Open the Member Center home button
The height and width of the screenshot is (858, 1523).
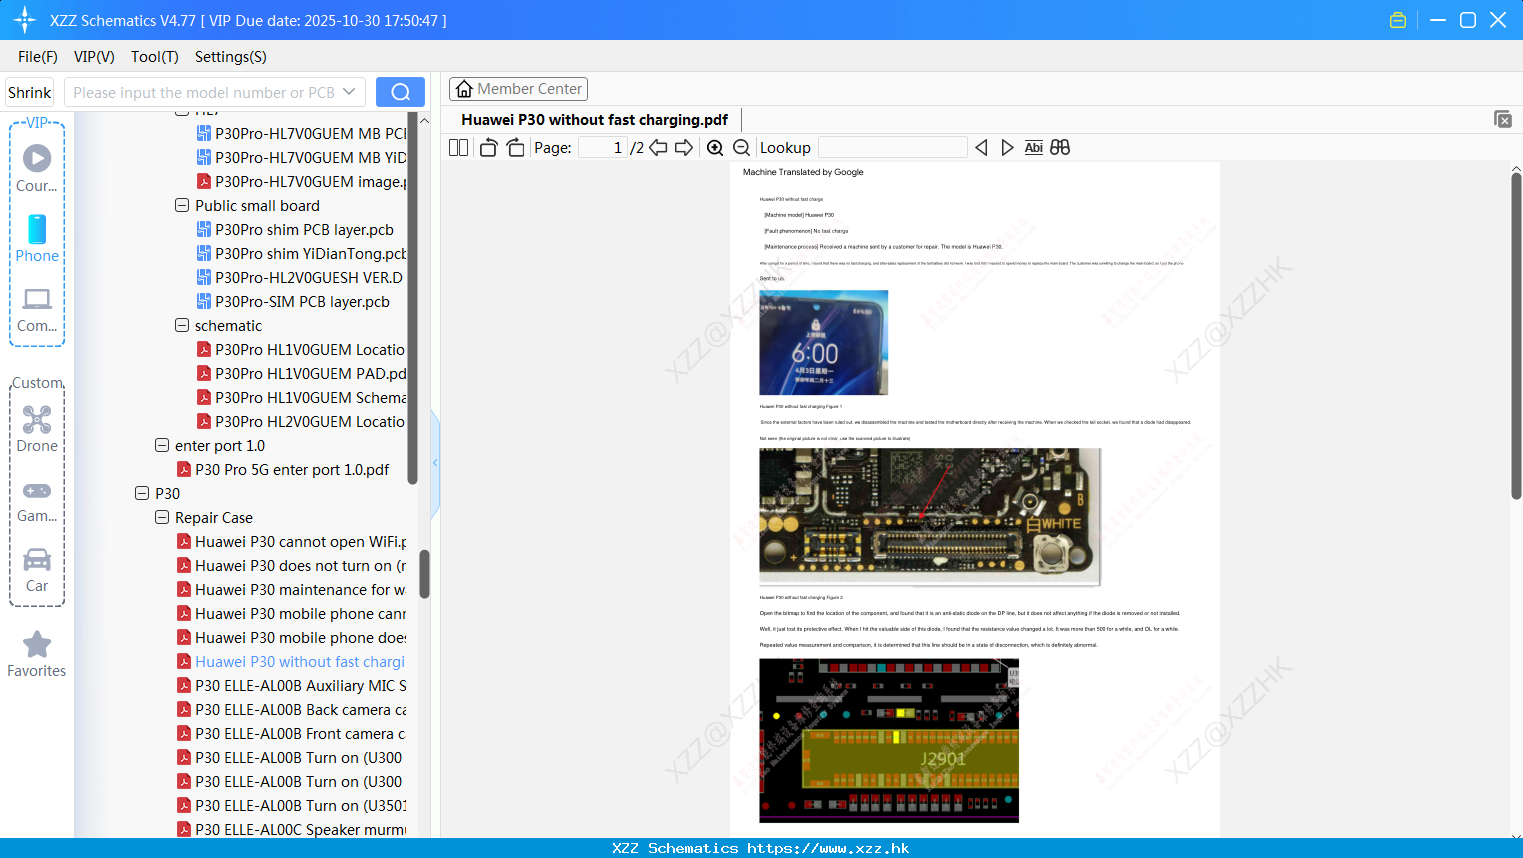click(518, 89)
